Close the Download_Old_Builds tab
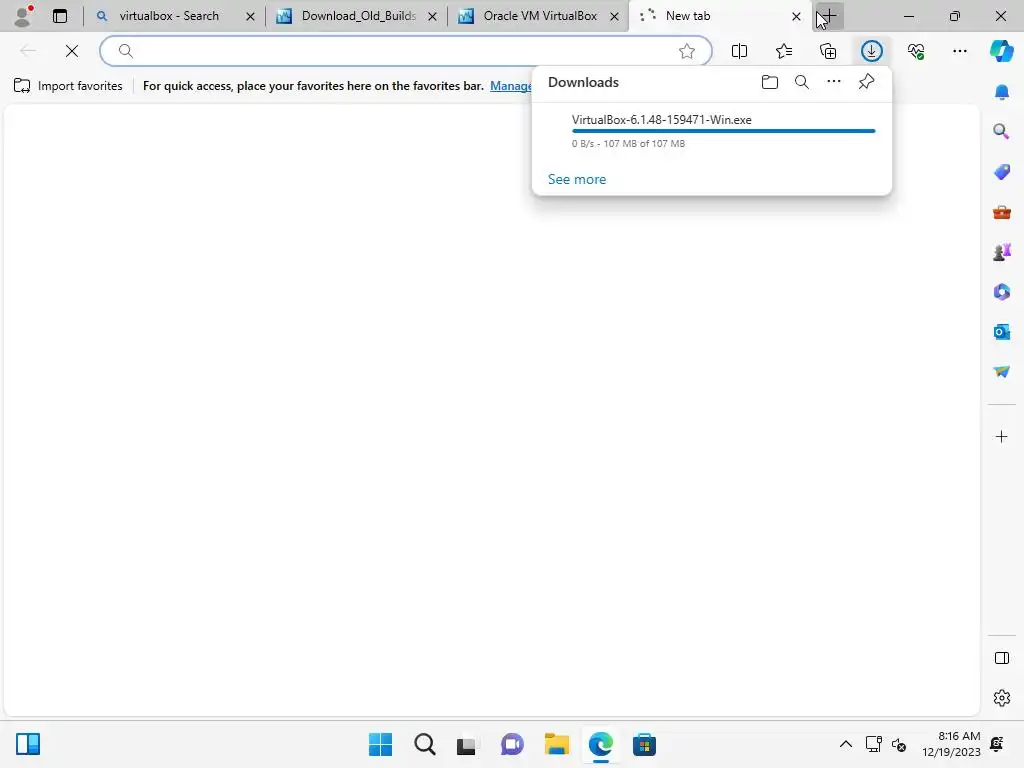The width and height of the screenshot is (1024, 768). point(432,16)
